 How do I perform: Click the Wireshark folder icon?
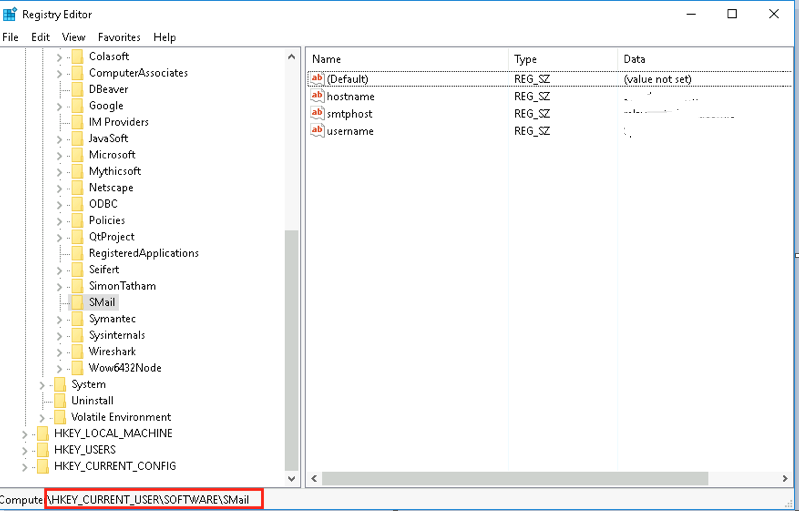click(x=76, y=352)
